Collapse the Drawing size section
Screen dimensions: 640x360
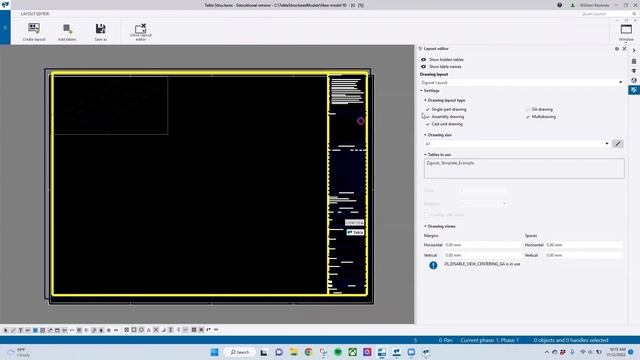(x=425, y=135)
